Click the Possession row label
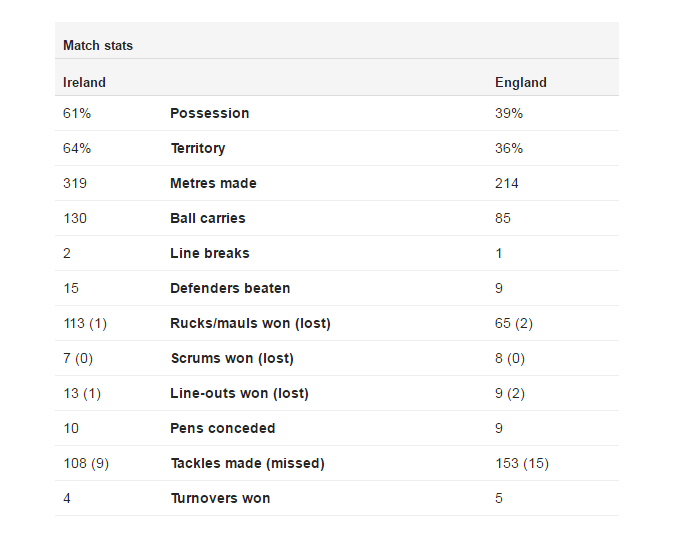Screen dimensions: 680x543 pos(209,113)
